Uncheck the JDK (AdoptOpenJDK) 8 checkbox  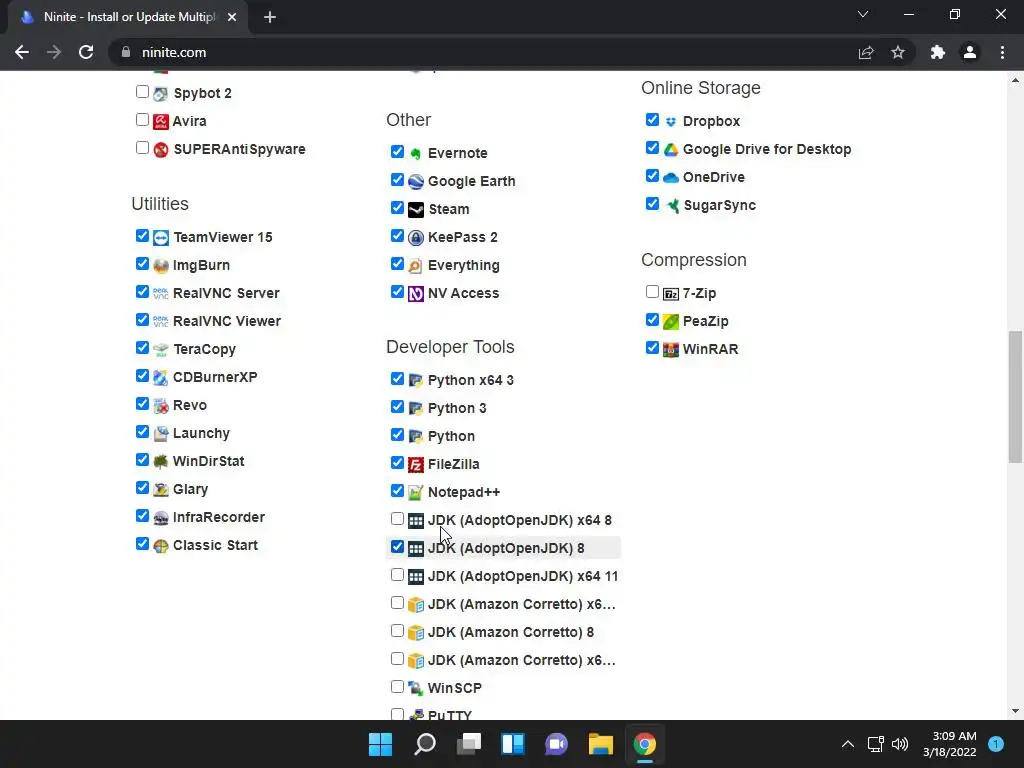click(x=397, y=547)
